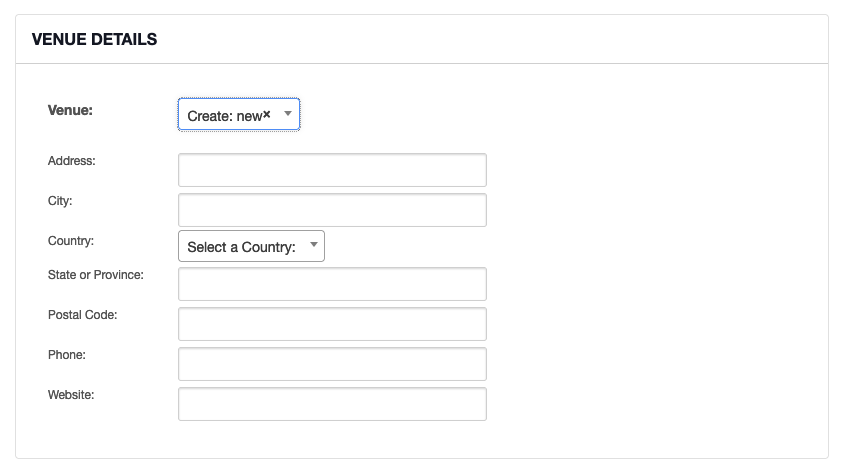This screenshot has width=847, height=471.
Task: Click the "State or Province:" label
Action: pos(96,275)
